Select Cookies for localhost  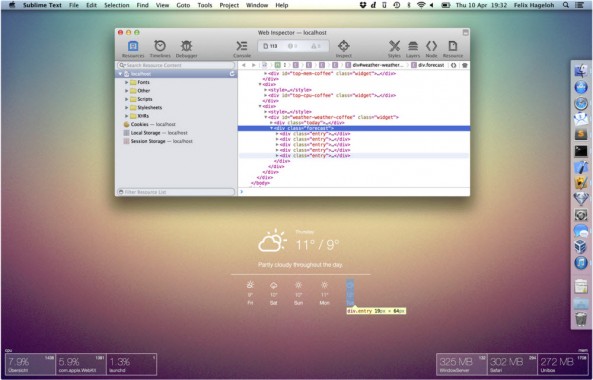[149, 124]
